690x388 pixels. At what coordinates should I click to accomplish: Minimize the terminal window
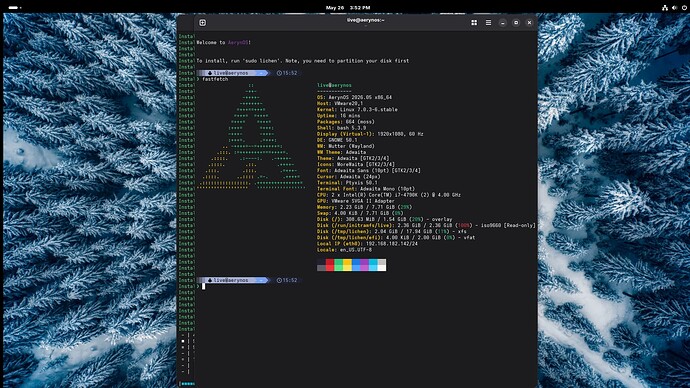(503, 23)
